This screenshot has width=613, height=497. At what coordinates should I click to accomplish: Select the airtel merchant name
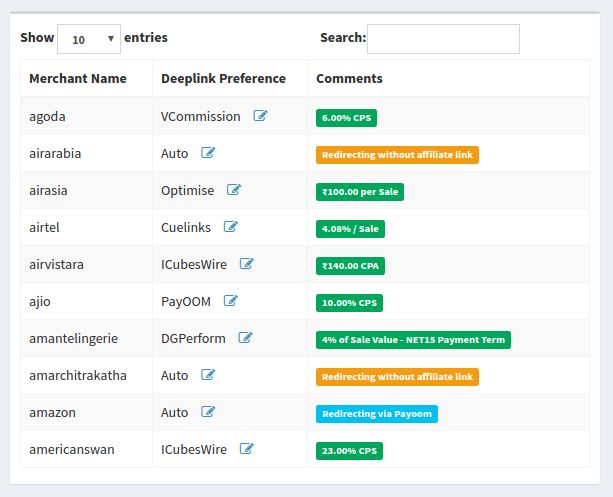click(x=44, y=227)
